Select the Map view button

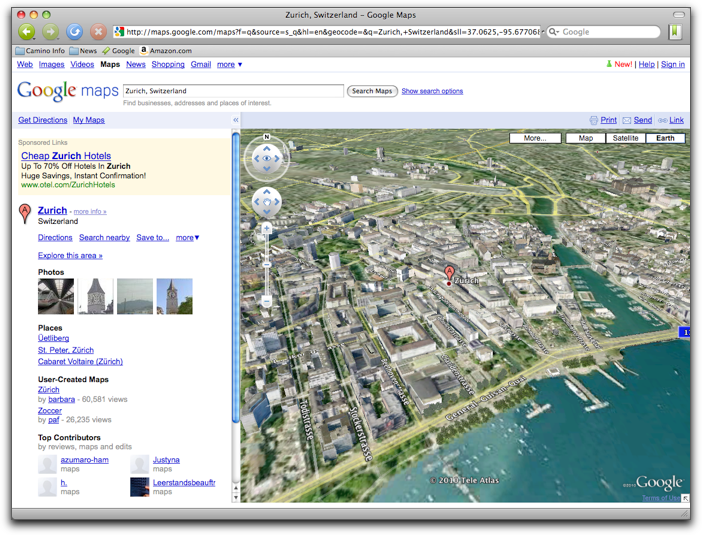point(586,138)
